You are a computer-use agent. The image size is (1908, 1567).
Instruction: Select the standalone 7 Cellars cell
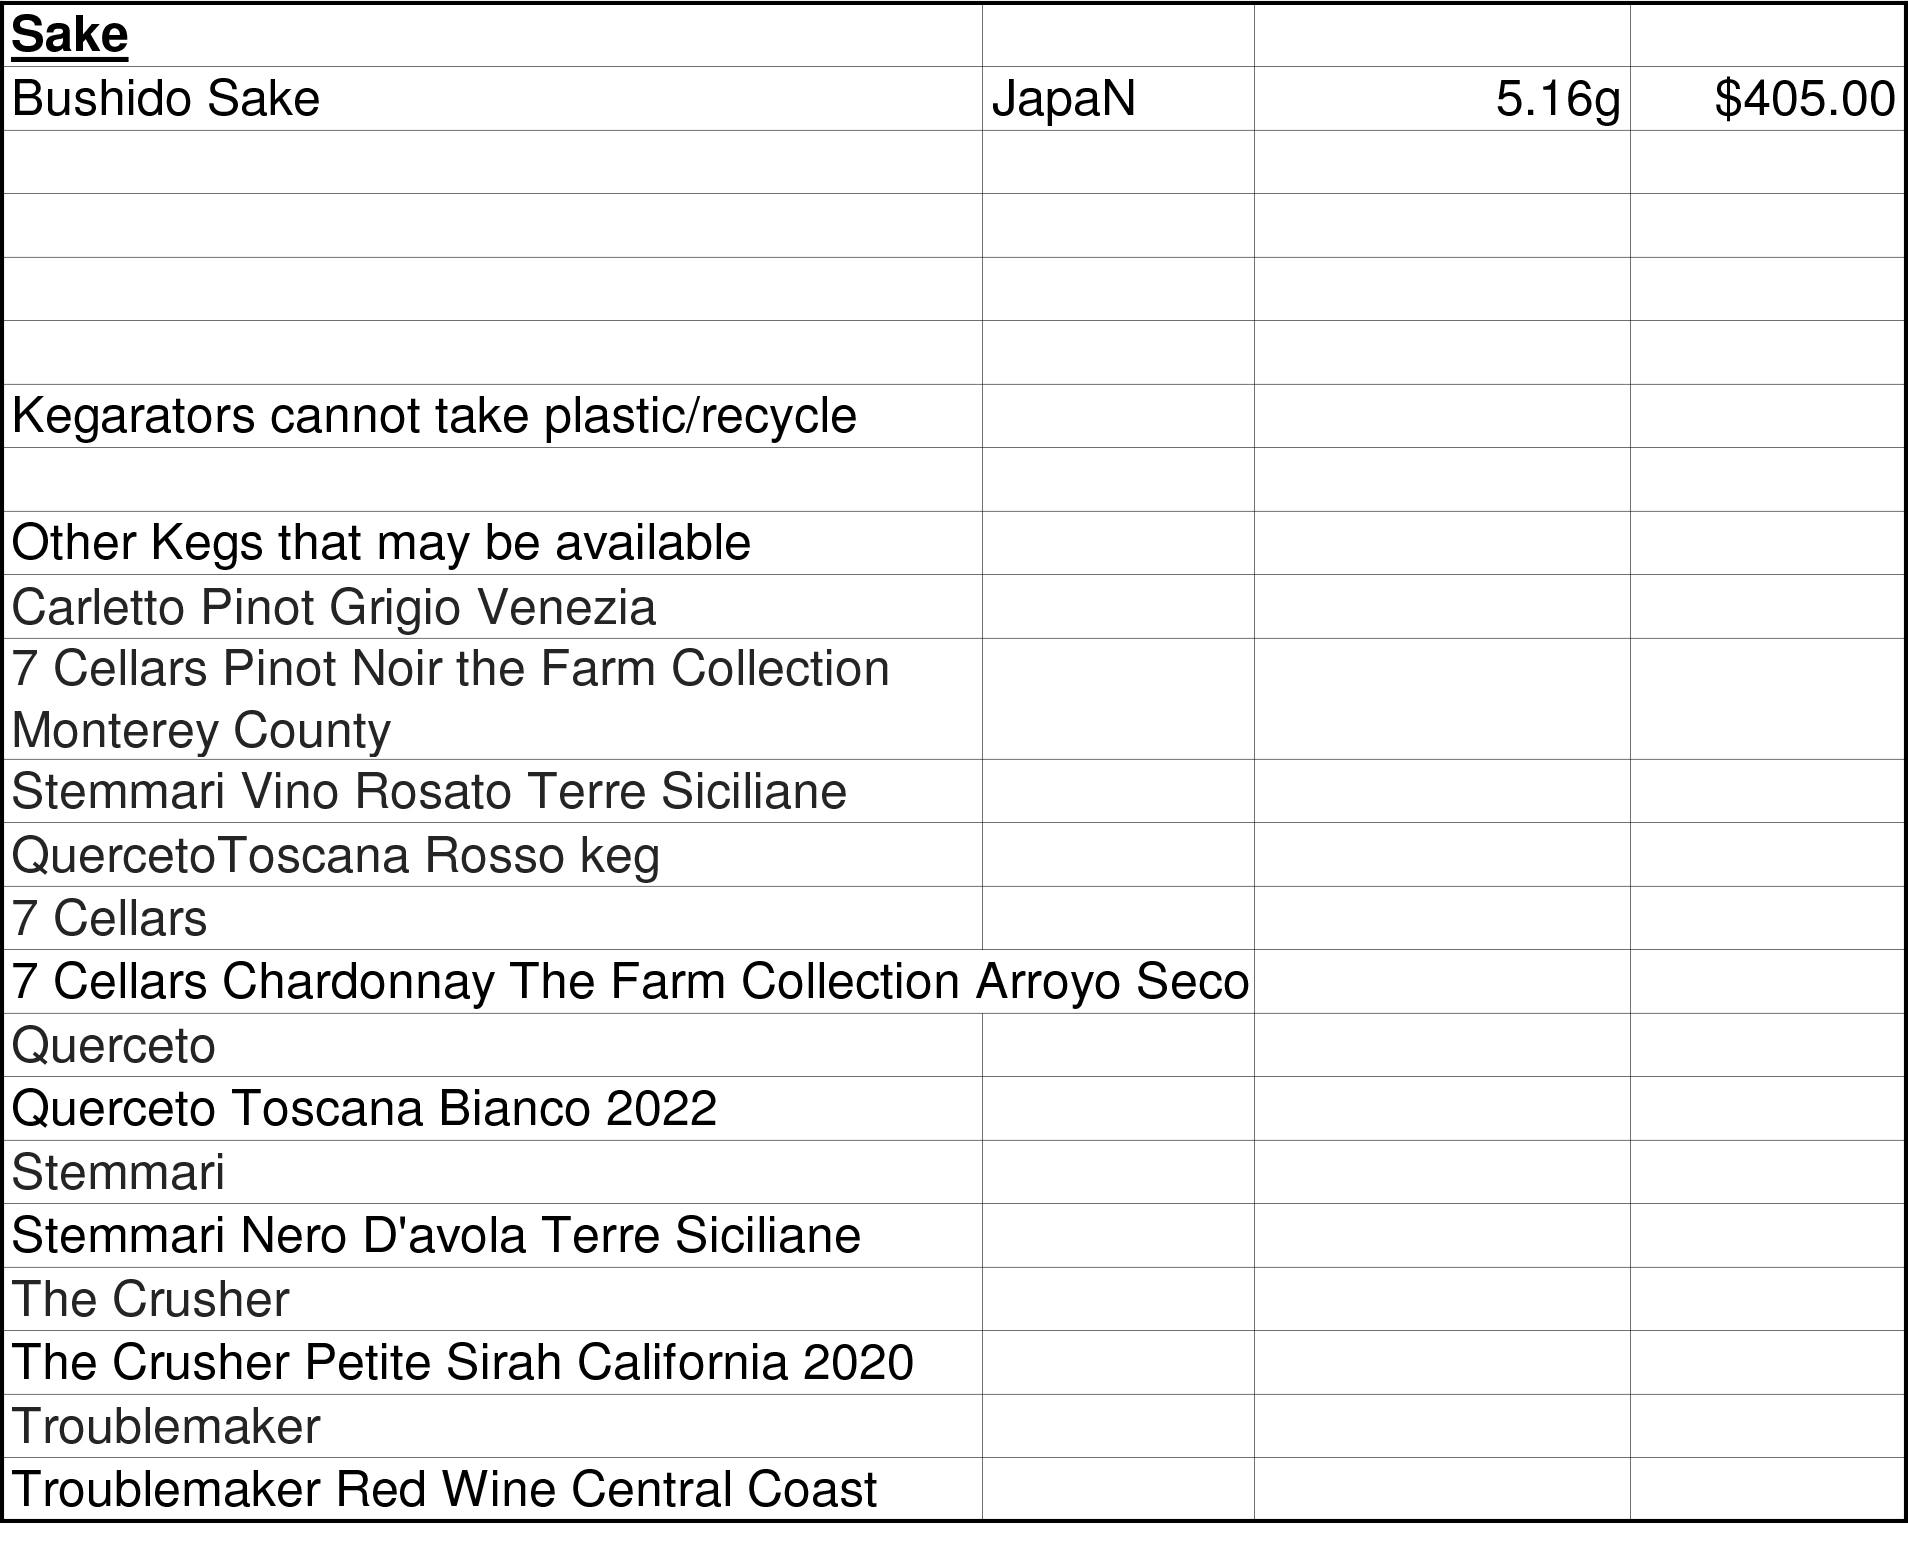[x=110, y=918]
